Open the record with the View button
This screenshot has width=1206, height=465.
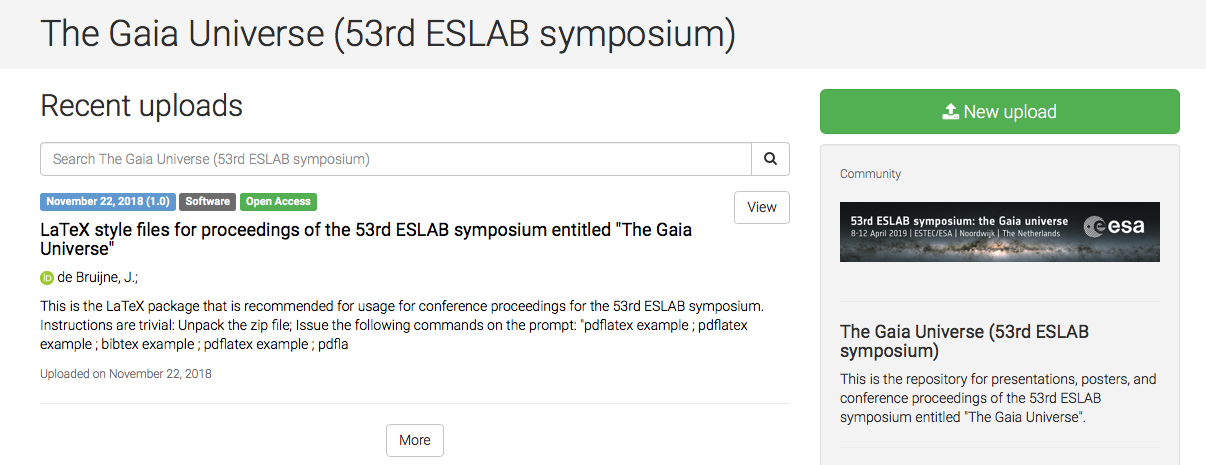click(x=762, y=207)
